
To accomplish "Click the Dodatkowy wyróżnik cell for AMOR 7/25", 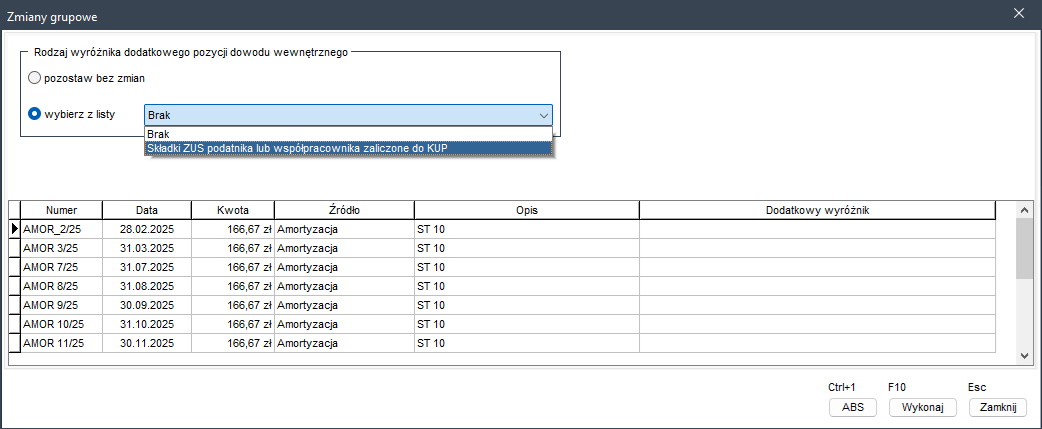I will (x=816, y=267).
